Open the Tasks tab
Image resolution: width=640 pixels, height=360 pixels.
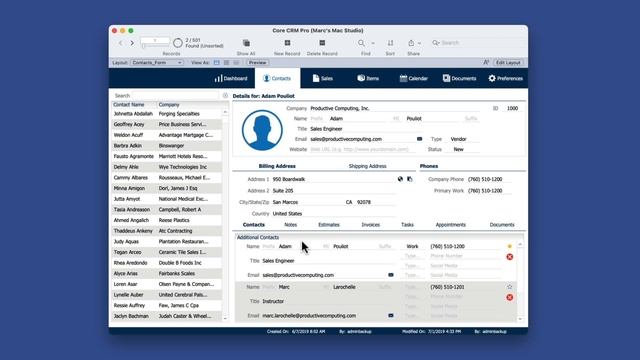(407, 224)
